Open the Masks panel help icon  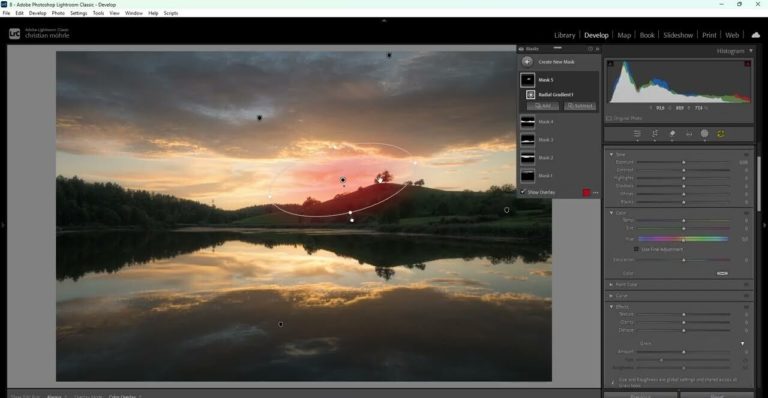tap(590, 49)
